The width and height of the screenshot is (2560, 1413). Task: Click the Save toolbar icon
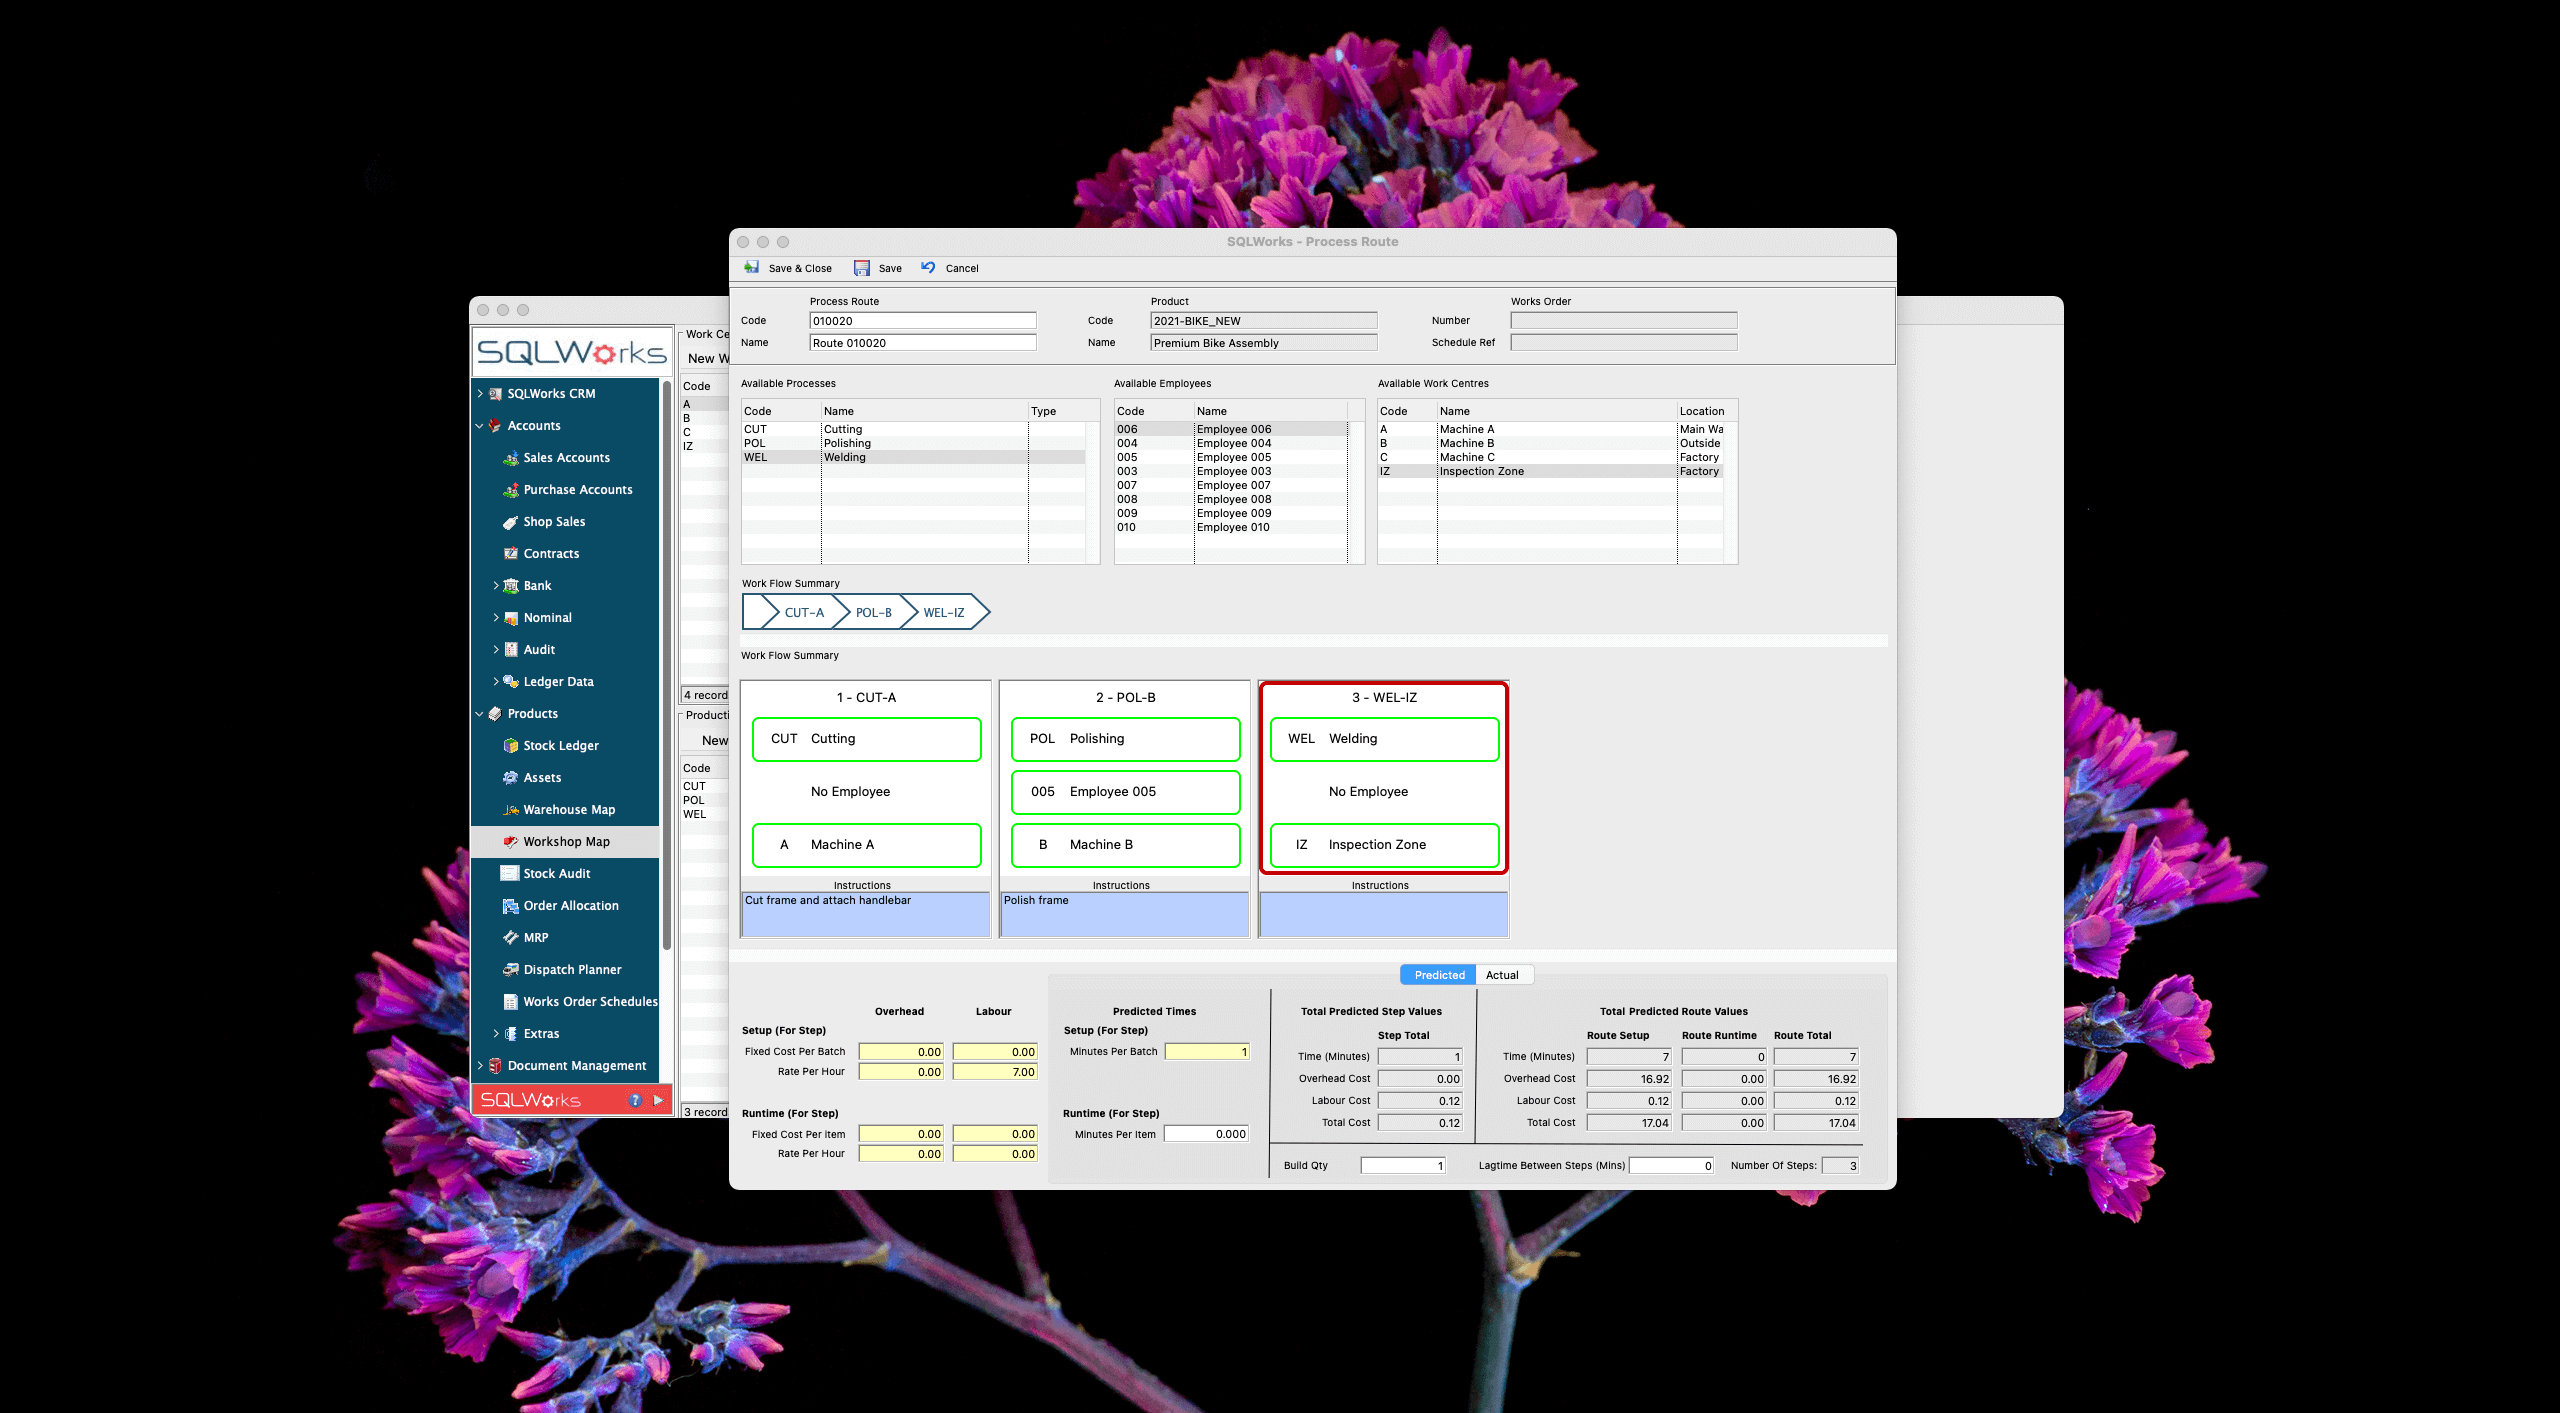pos(878,268)
